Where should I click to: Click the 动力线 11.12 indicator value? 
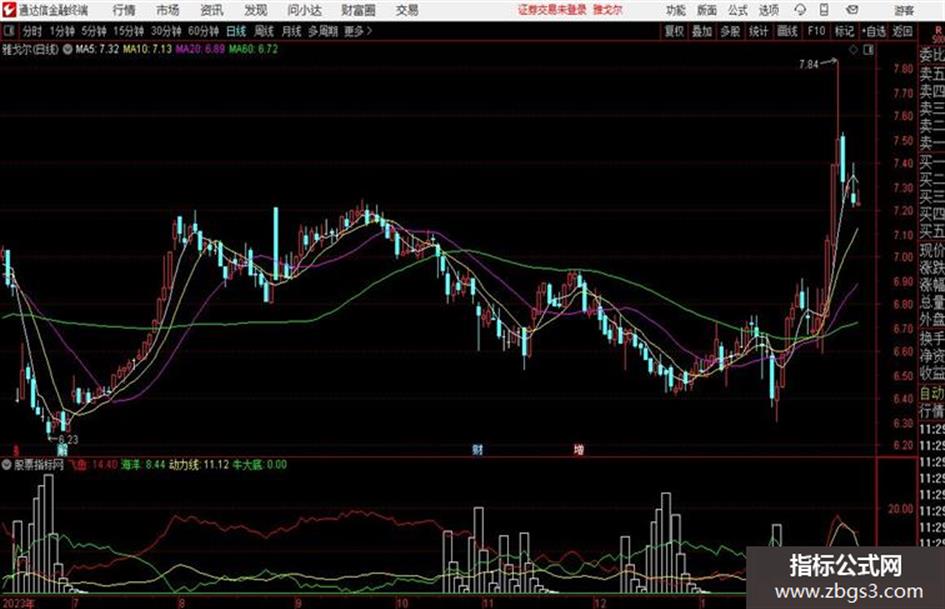pyautogui.click(x=199, y=465)
